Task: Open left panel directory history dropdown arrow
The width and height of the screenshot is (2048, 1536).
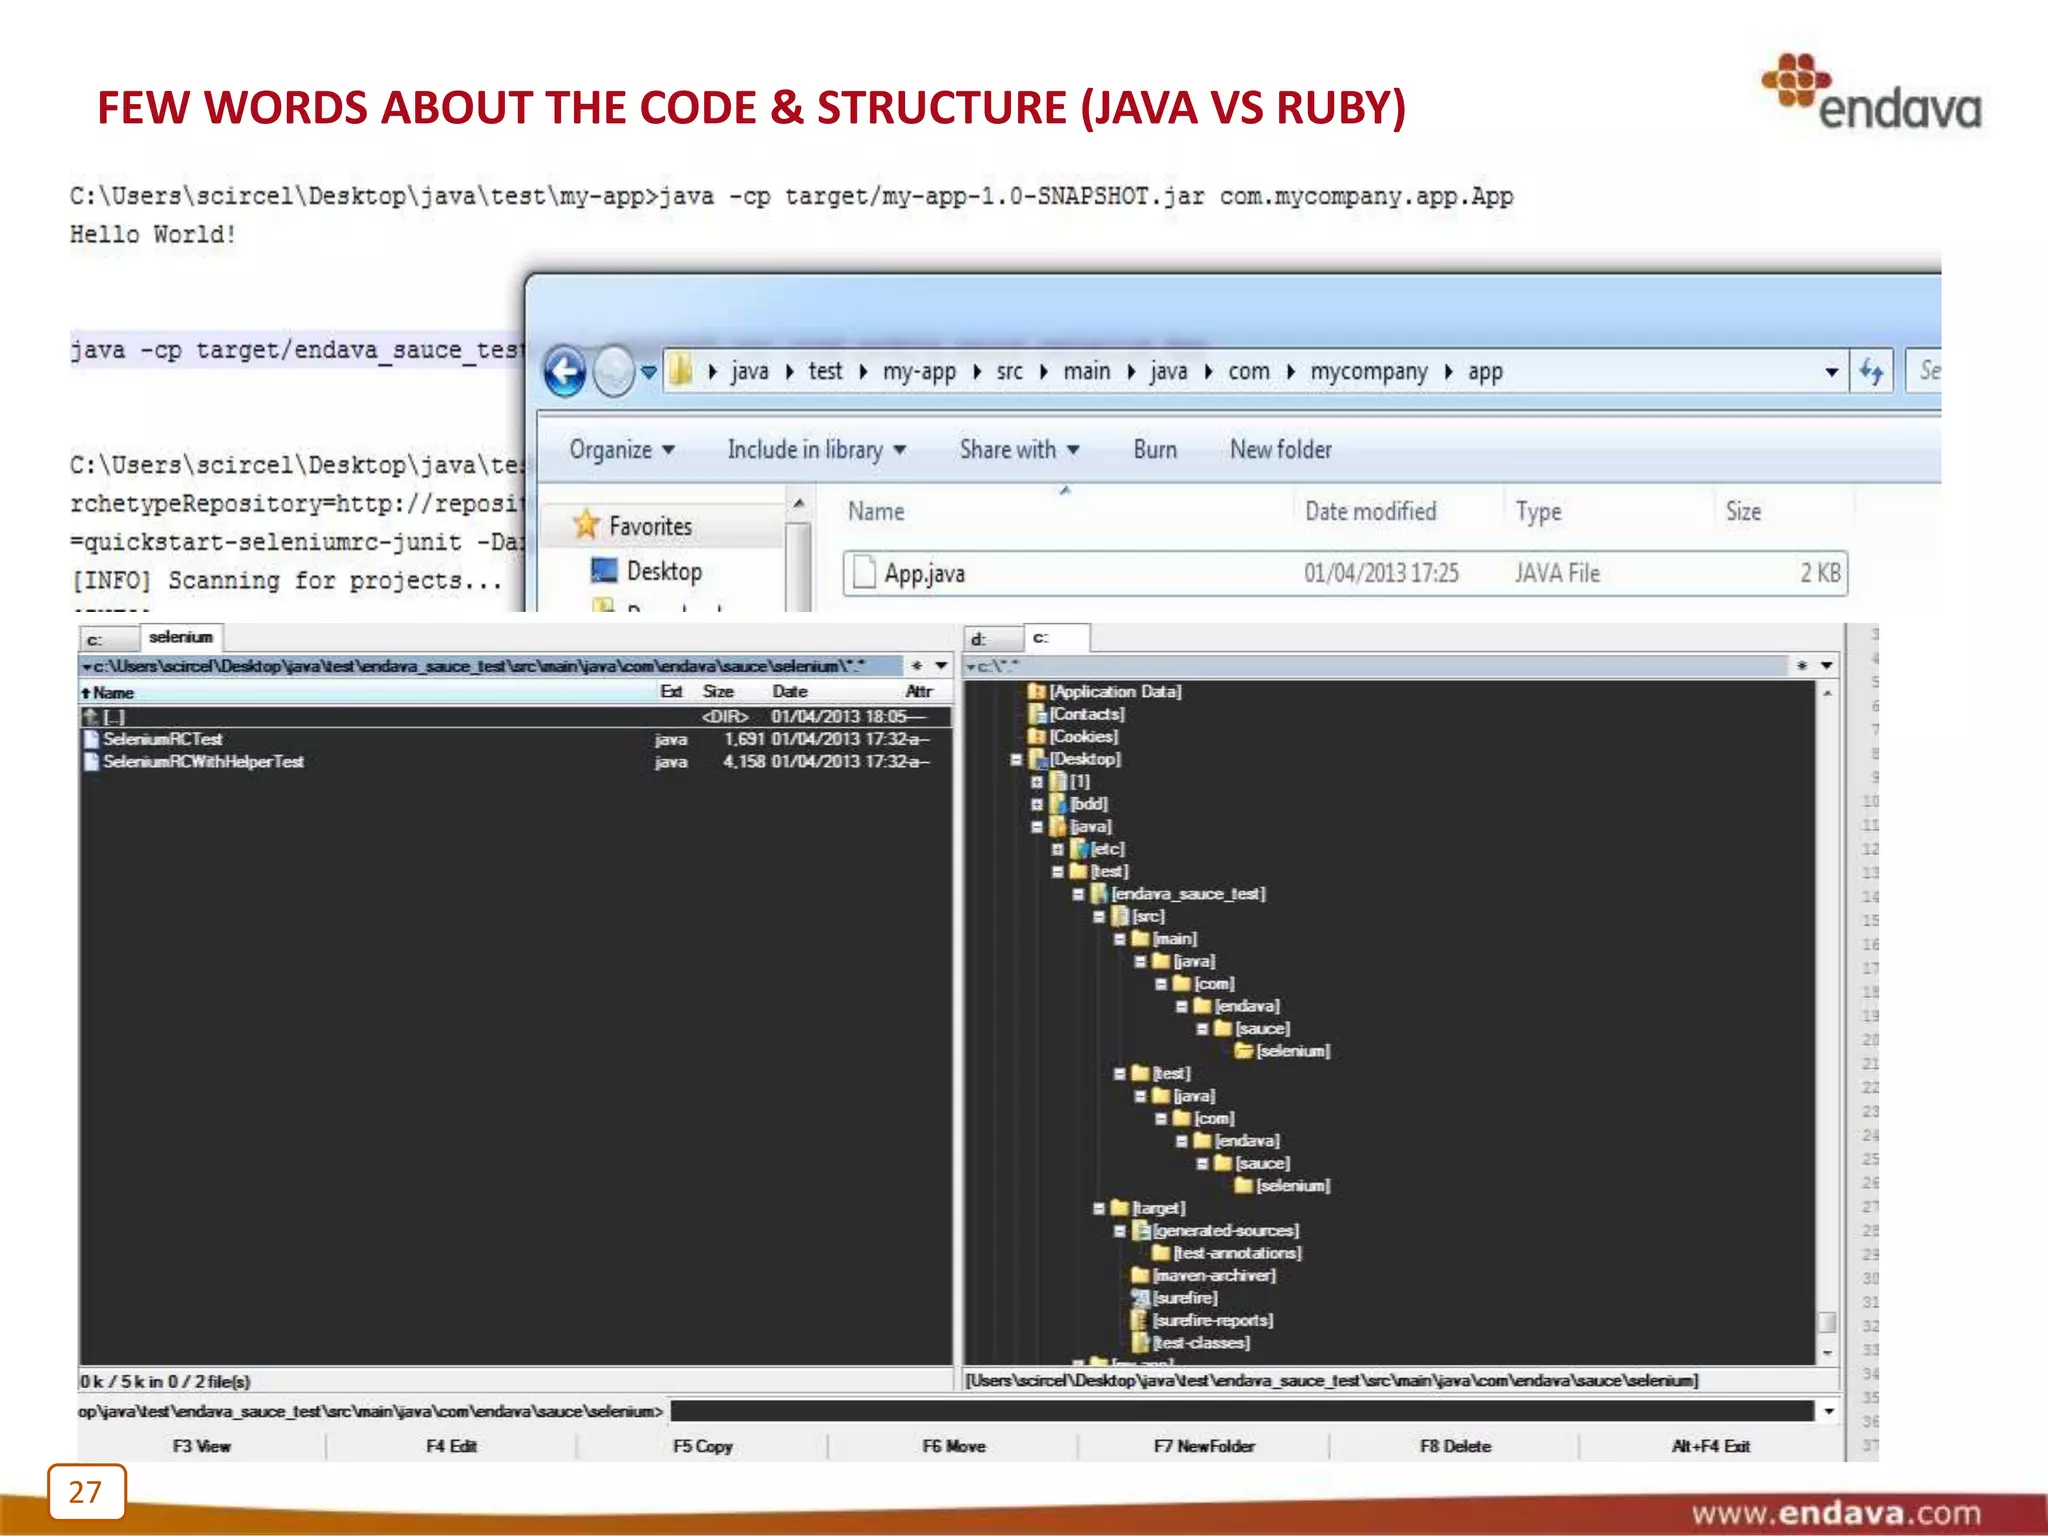Action: point(941,666)
